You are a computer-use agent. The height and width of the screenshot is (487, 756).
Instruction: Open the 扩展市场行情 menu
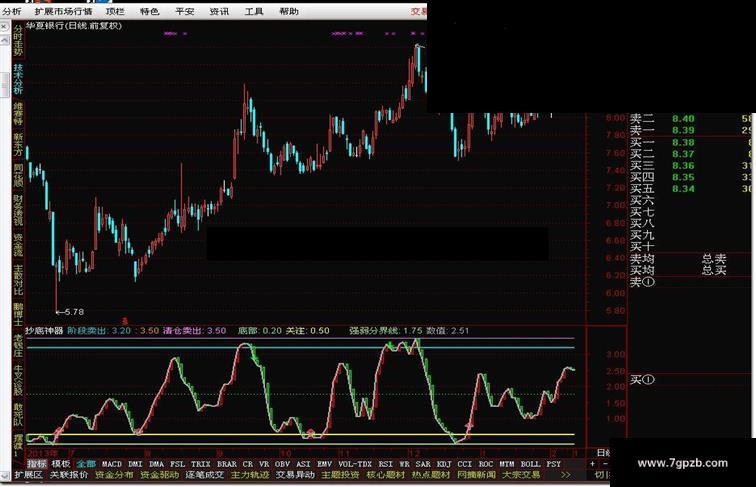[63, 11]
